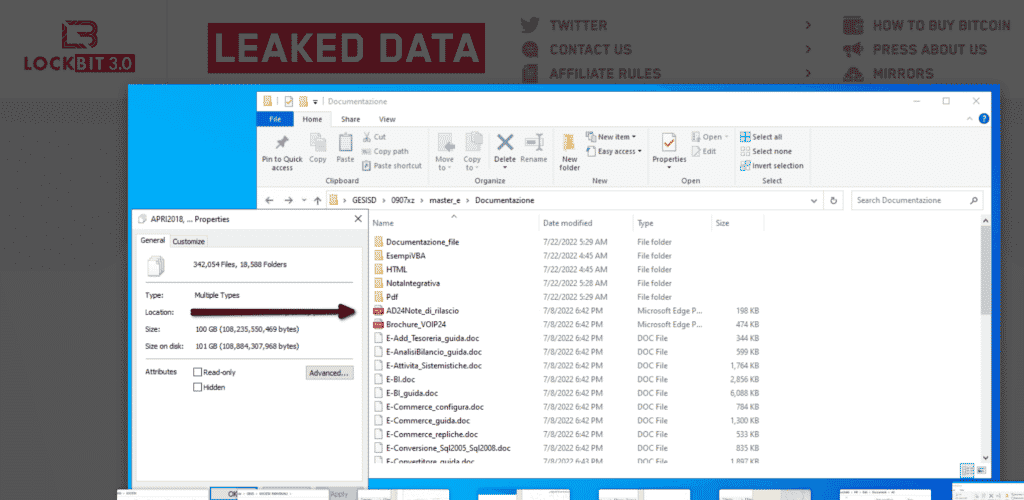This screenshot has height=500, width=1024.
Task: Click the Copy to icon
Action: [x=473, y=142]
